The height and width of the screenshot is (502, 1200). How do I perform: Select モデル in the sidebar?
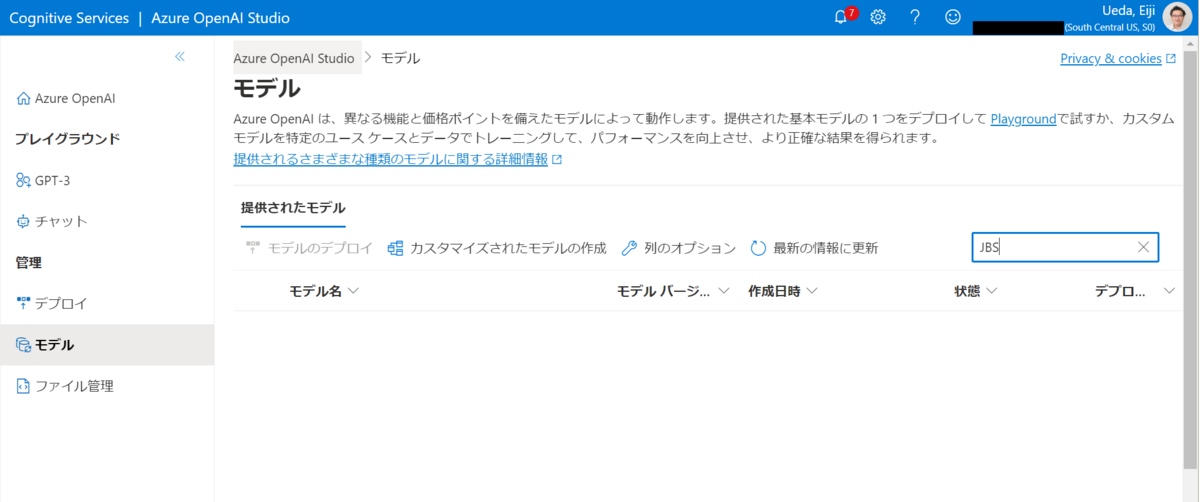[107, 344]
